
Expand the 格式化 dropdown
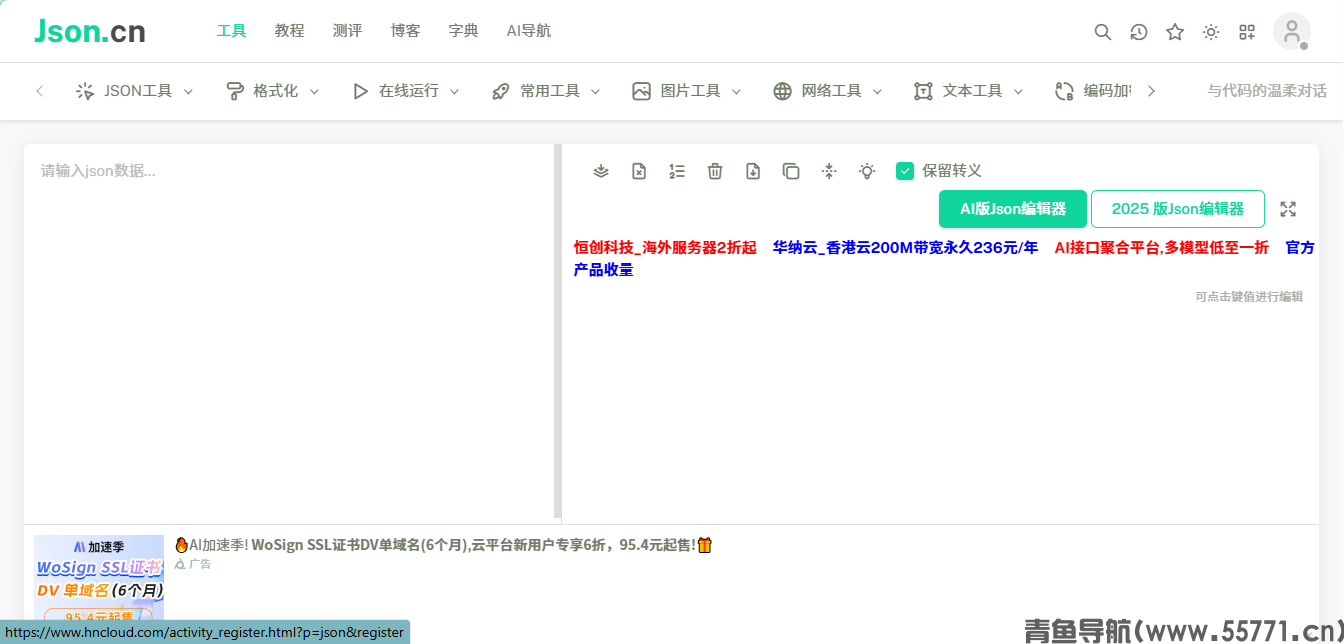314,91
